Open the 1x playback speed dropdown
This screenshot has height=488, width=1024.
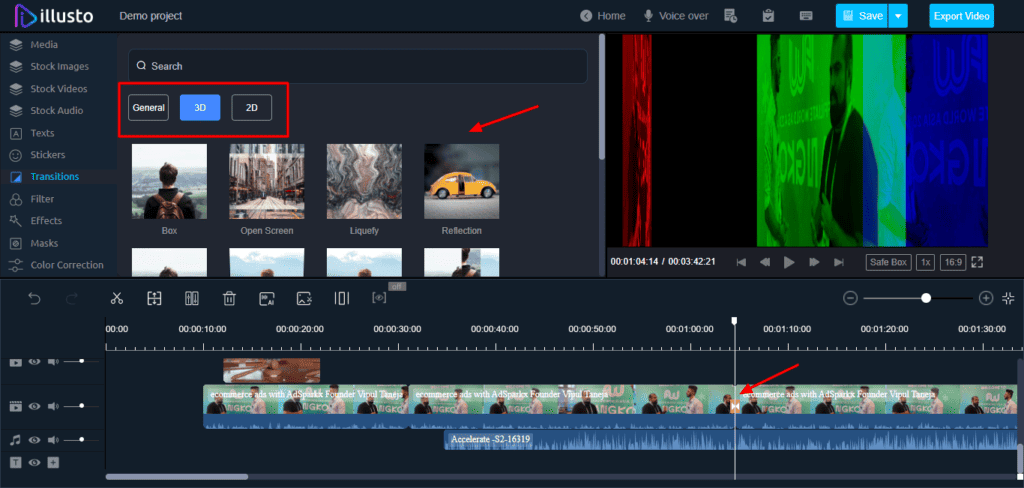point(925,262)
